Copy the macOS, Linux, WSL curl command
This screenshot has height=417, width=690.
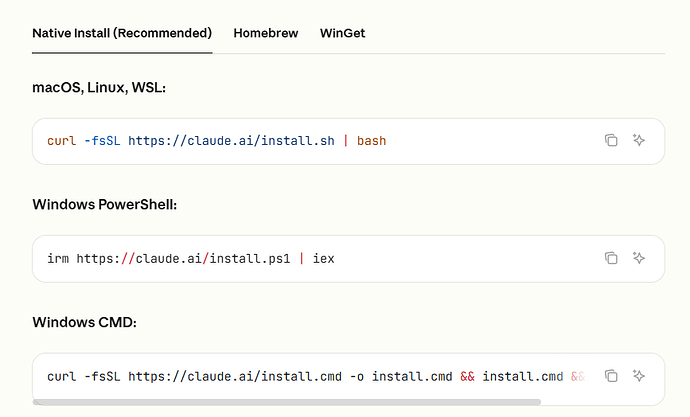pos(611,140)
